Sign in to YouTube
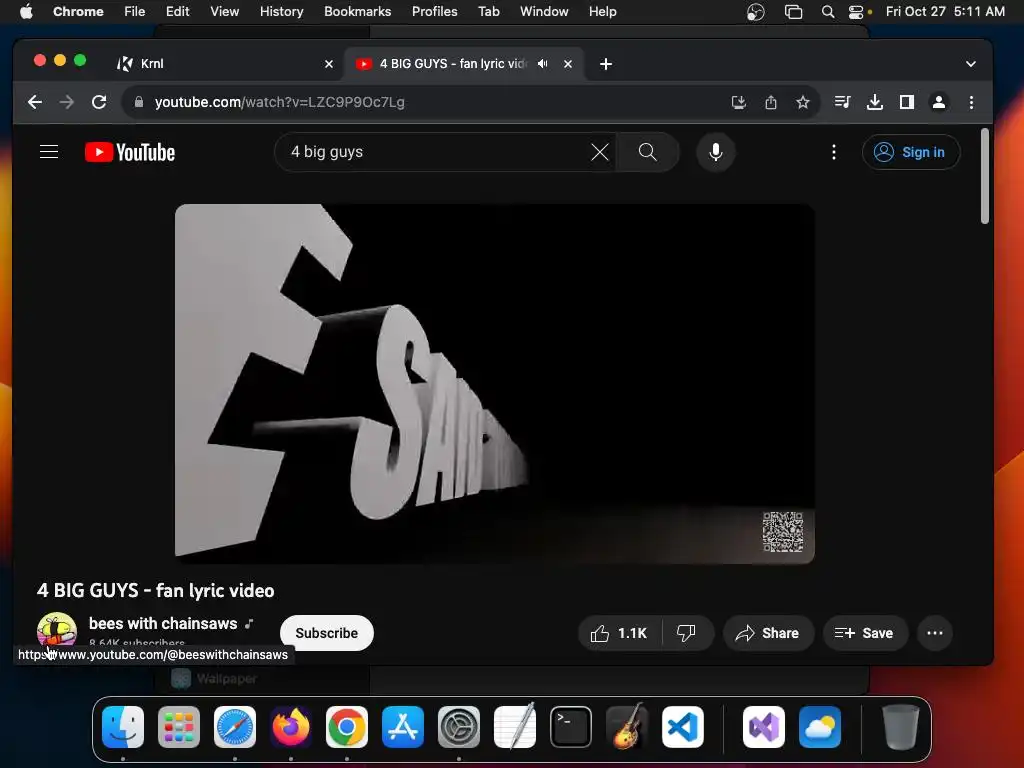Screen dimensions: 1024x768 (x=911, y=152)
